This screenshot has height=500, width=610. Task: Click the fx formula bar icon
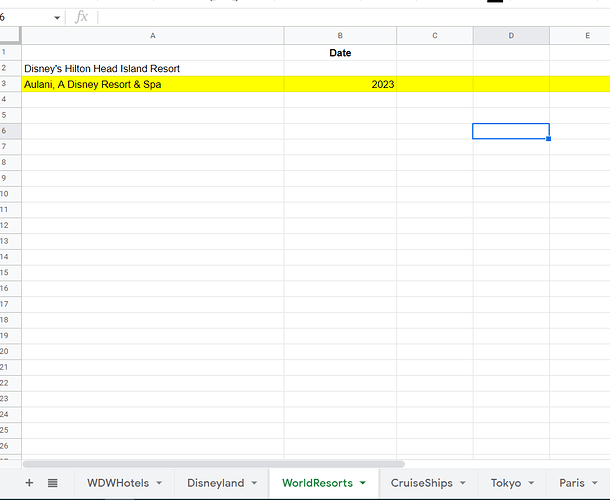81,17
